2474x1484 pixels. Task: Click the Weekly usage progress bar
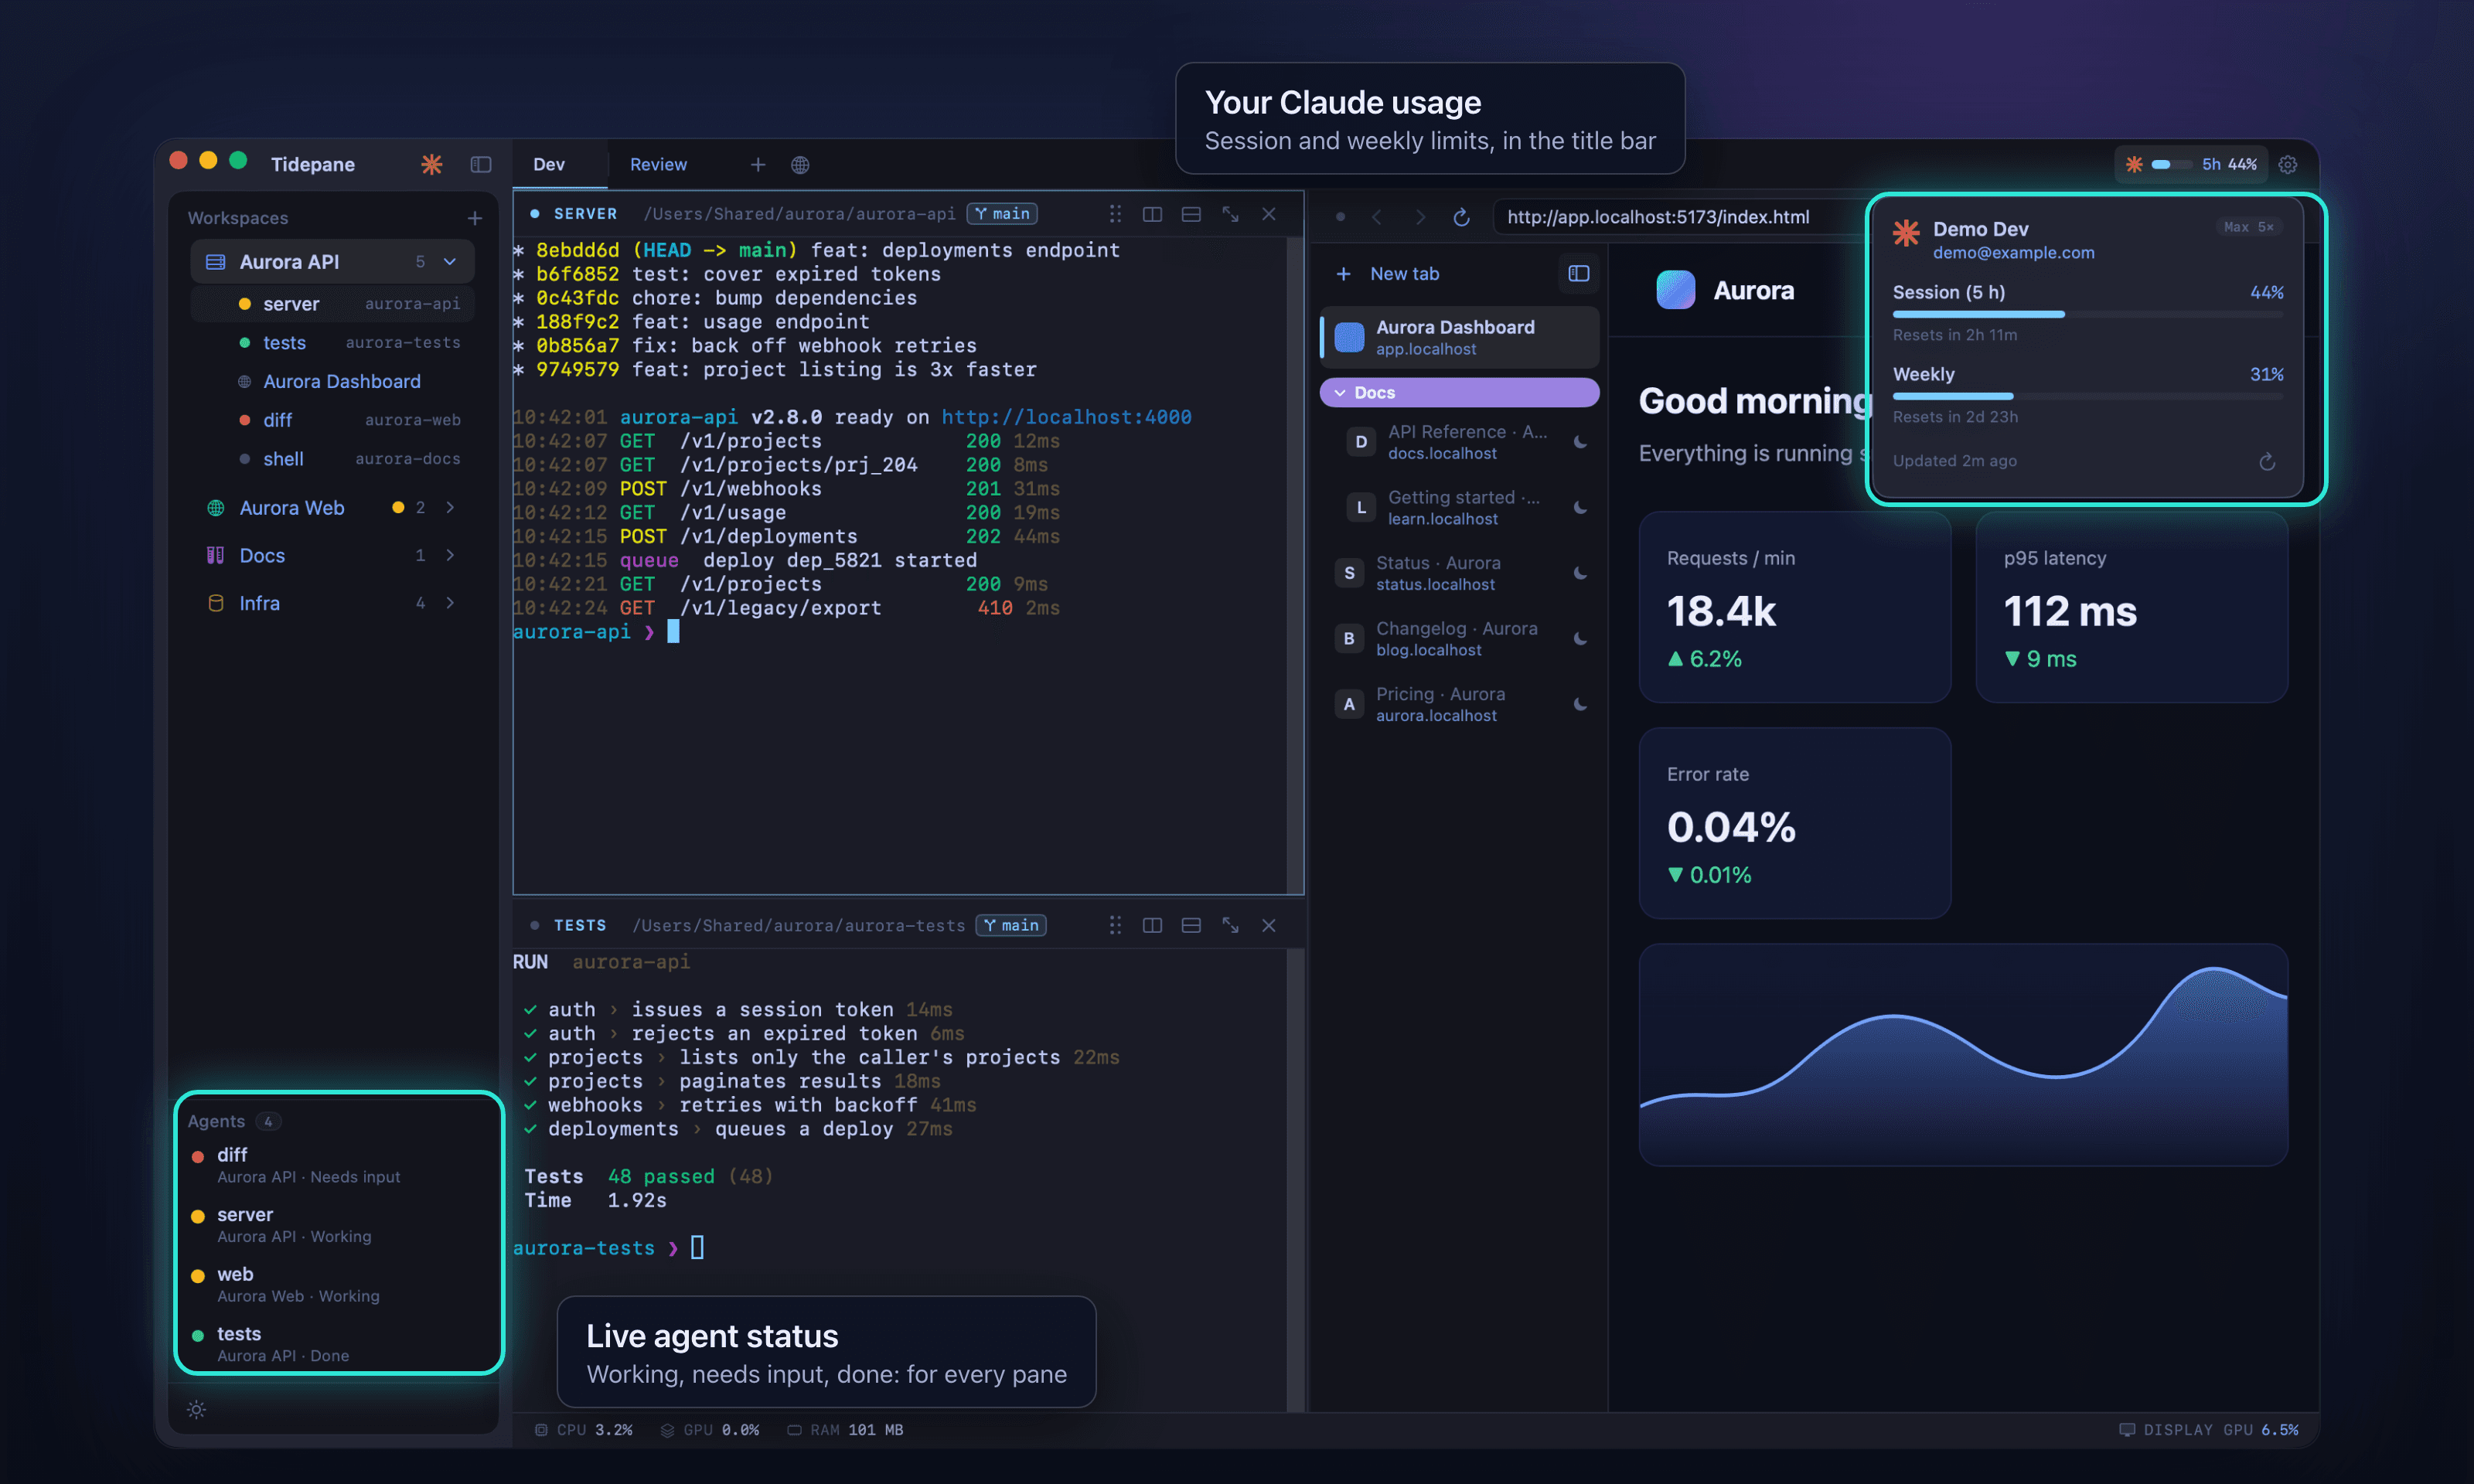(x=2088, y=396)
